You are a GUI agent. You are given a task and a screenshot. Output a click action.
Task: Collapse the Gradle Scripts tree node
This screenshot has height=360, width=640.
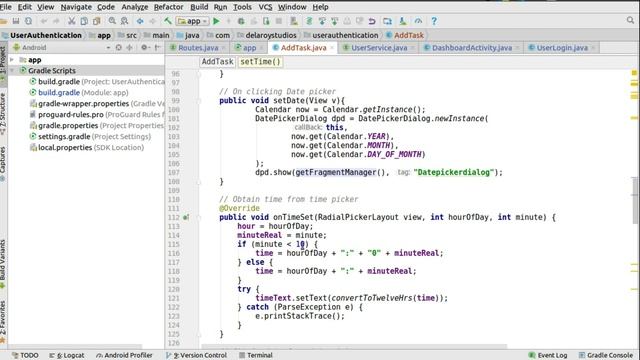tap(12, 71)
